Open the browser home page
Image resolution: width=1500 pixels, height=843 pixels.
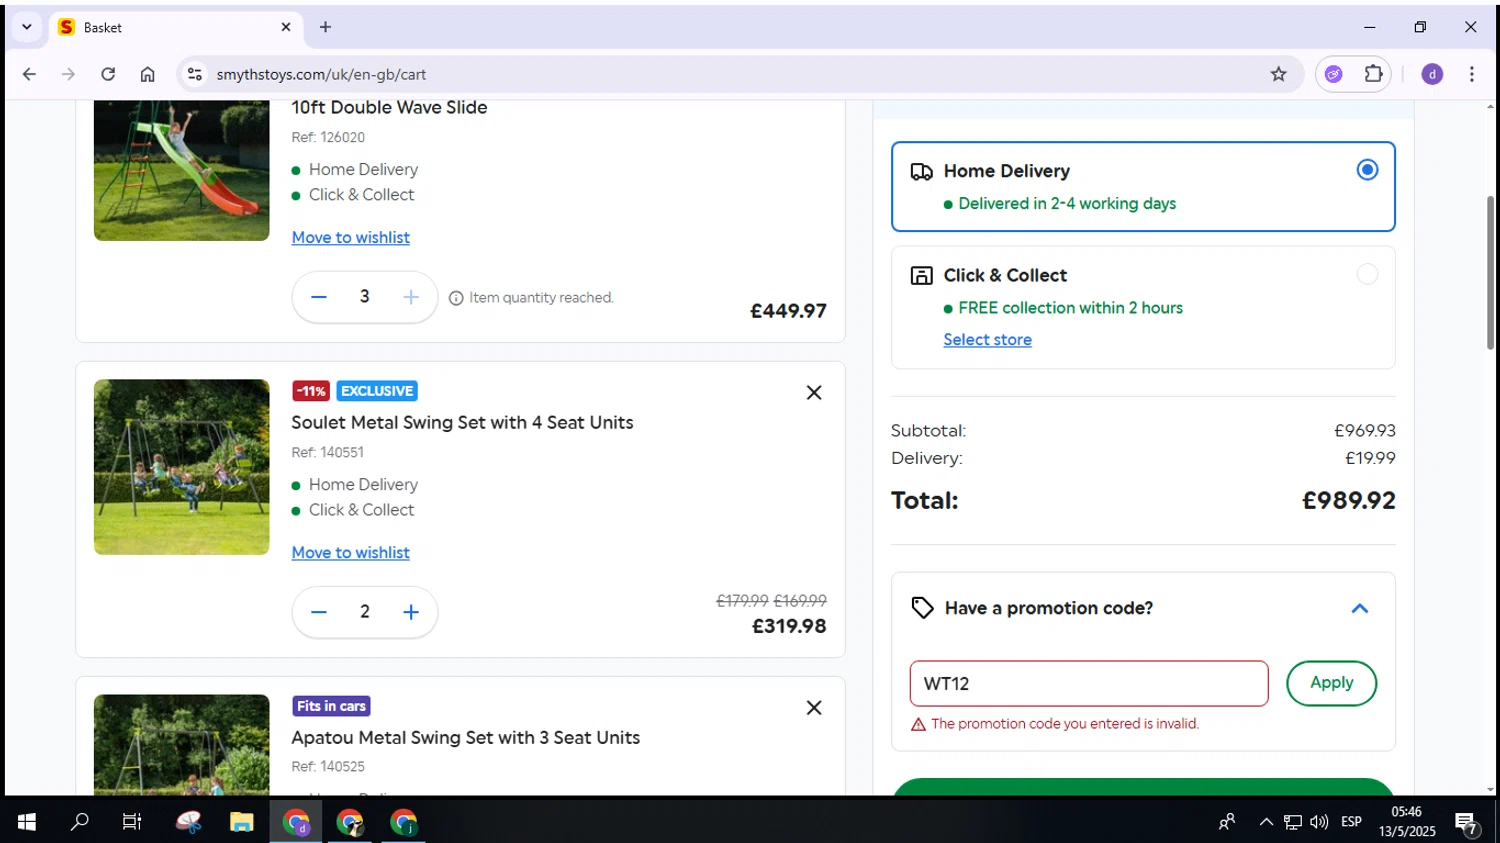(147, 74)
